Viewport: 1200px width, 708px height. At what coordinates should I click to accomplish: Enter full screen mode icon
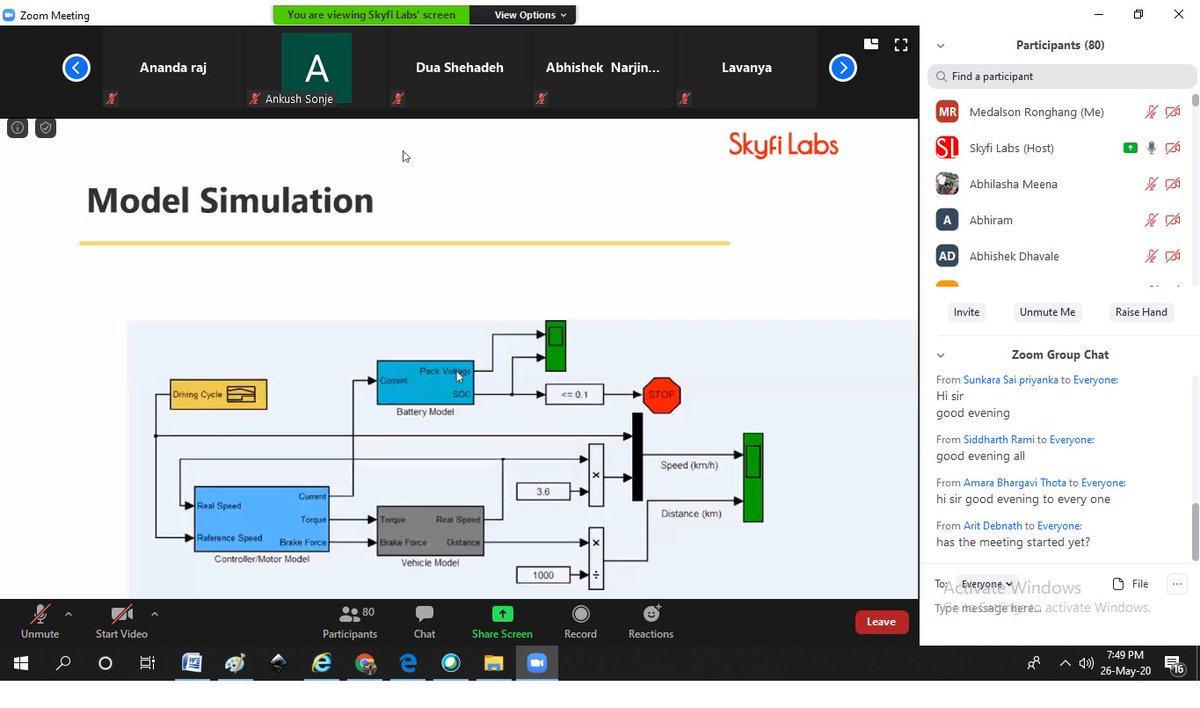pos(901,44)
